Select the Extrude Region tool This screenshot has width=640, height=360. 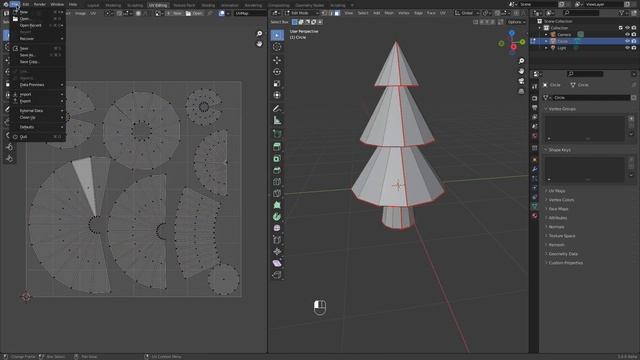click(x=277, y=147)
